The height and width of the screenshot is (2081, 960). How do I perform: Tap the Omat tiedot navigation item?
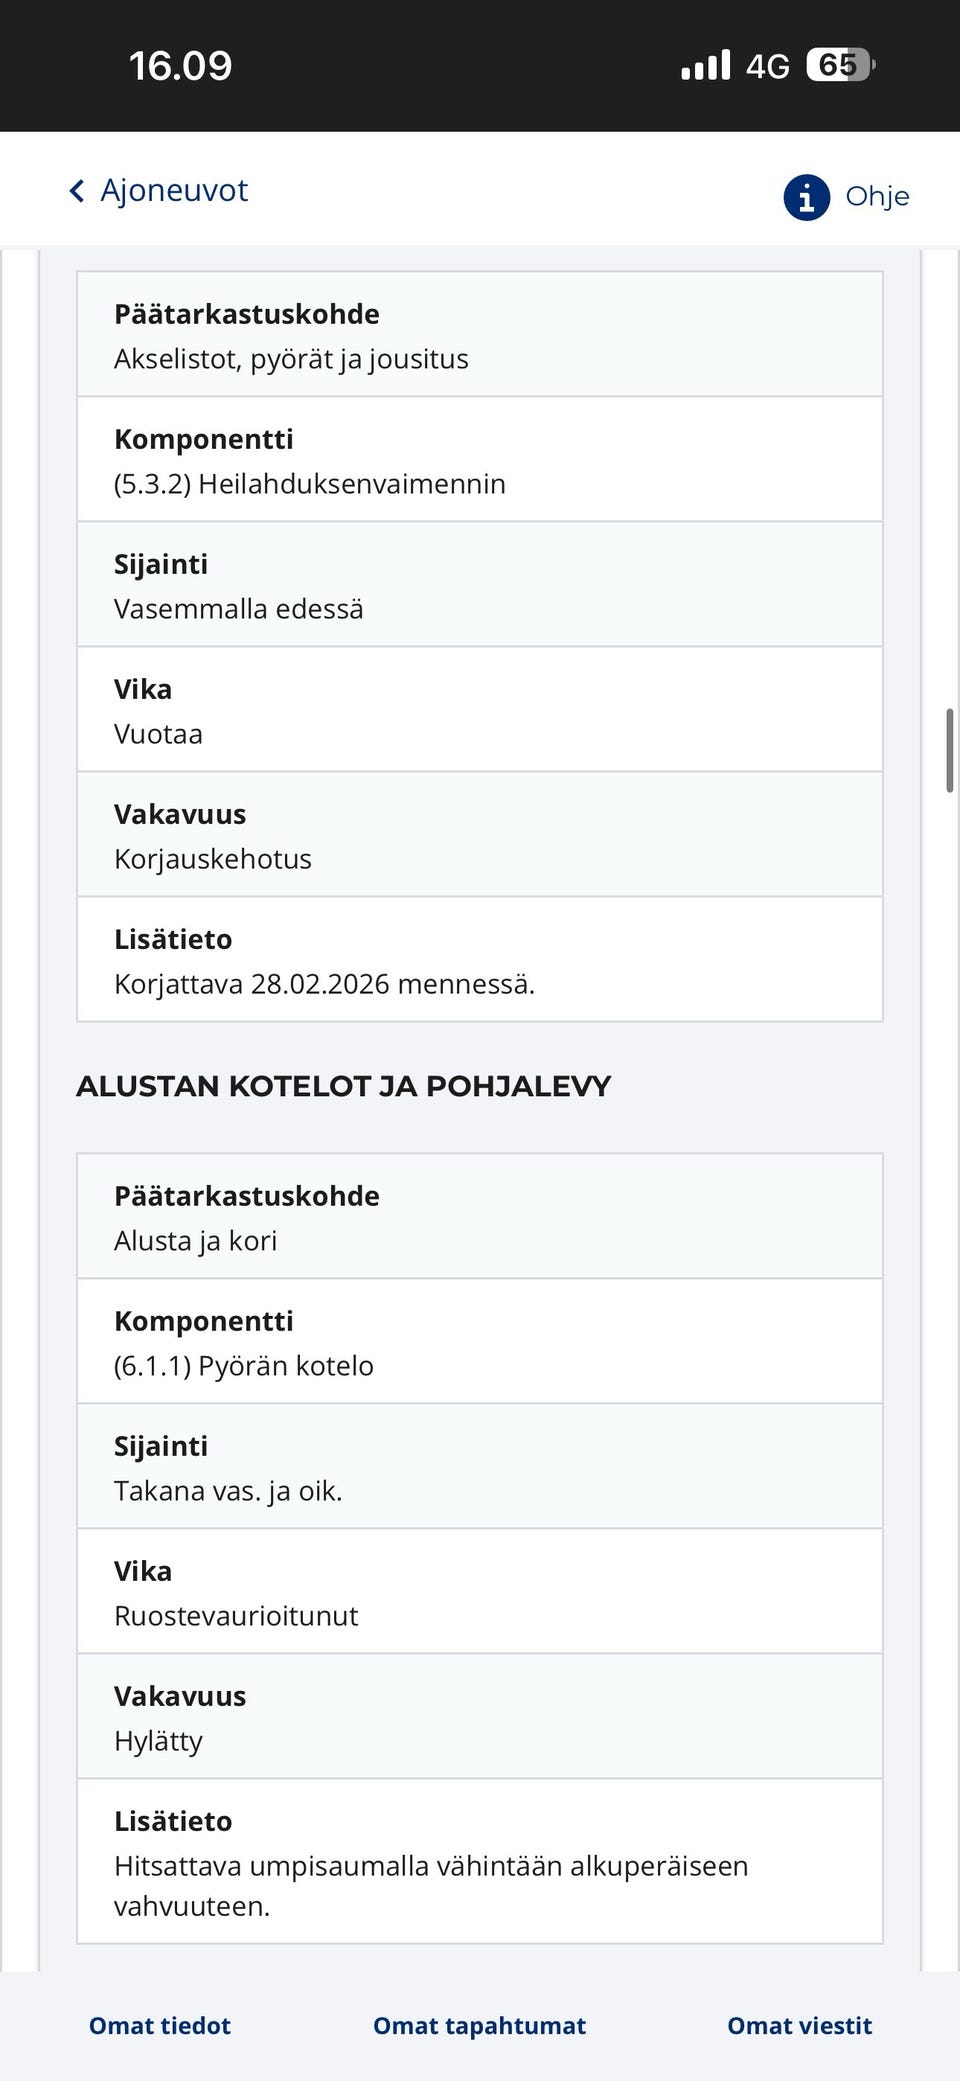click(159, 2026)
